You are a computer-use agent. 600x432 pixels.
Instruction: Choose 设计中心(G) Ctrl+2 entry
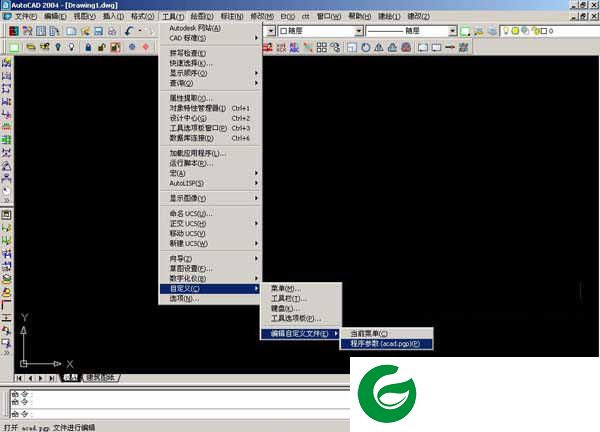(x=210, y=118)
